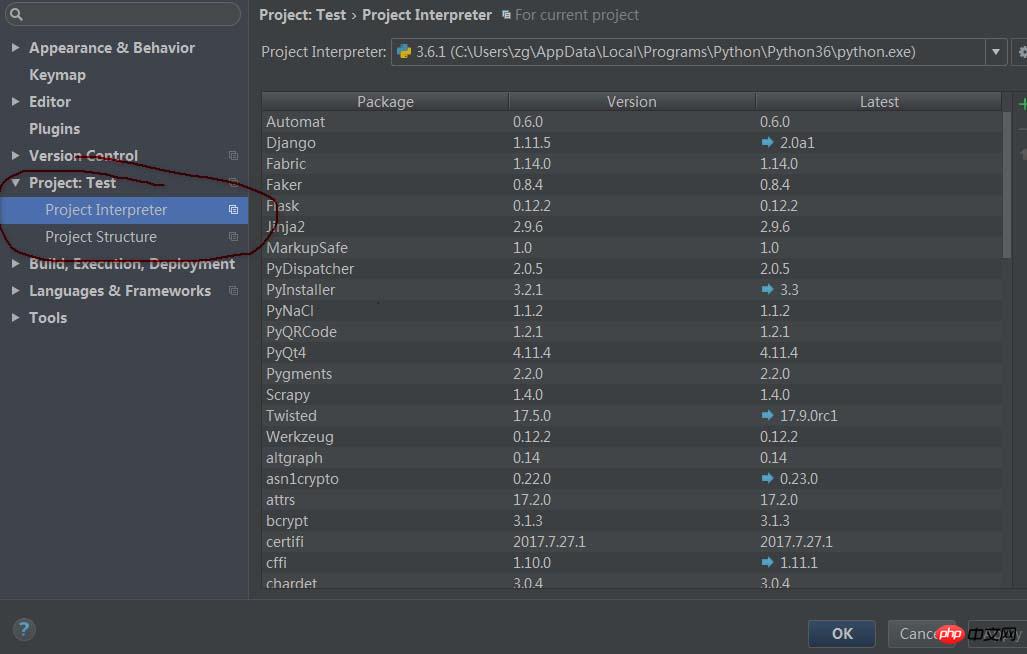Click upgrade arrow icon beside asn1crypto 0.23.0

(767, 478)
